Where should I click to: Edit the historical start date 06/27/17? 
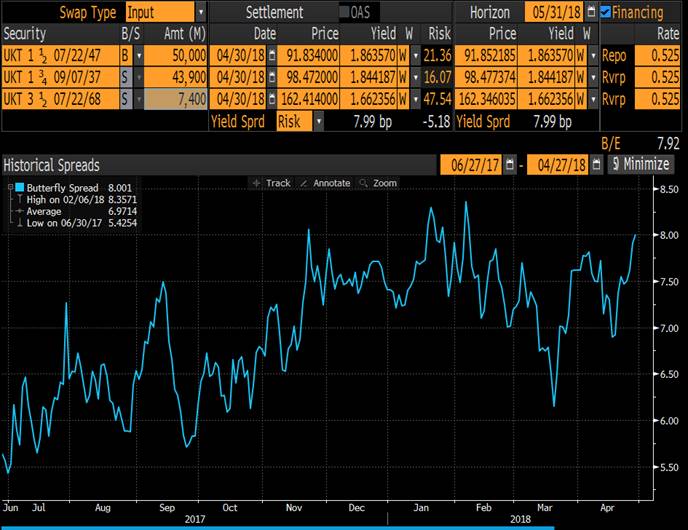(471, 165)
